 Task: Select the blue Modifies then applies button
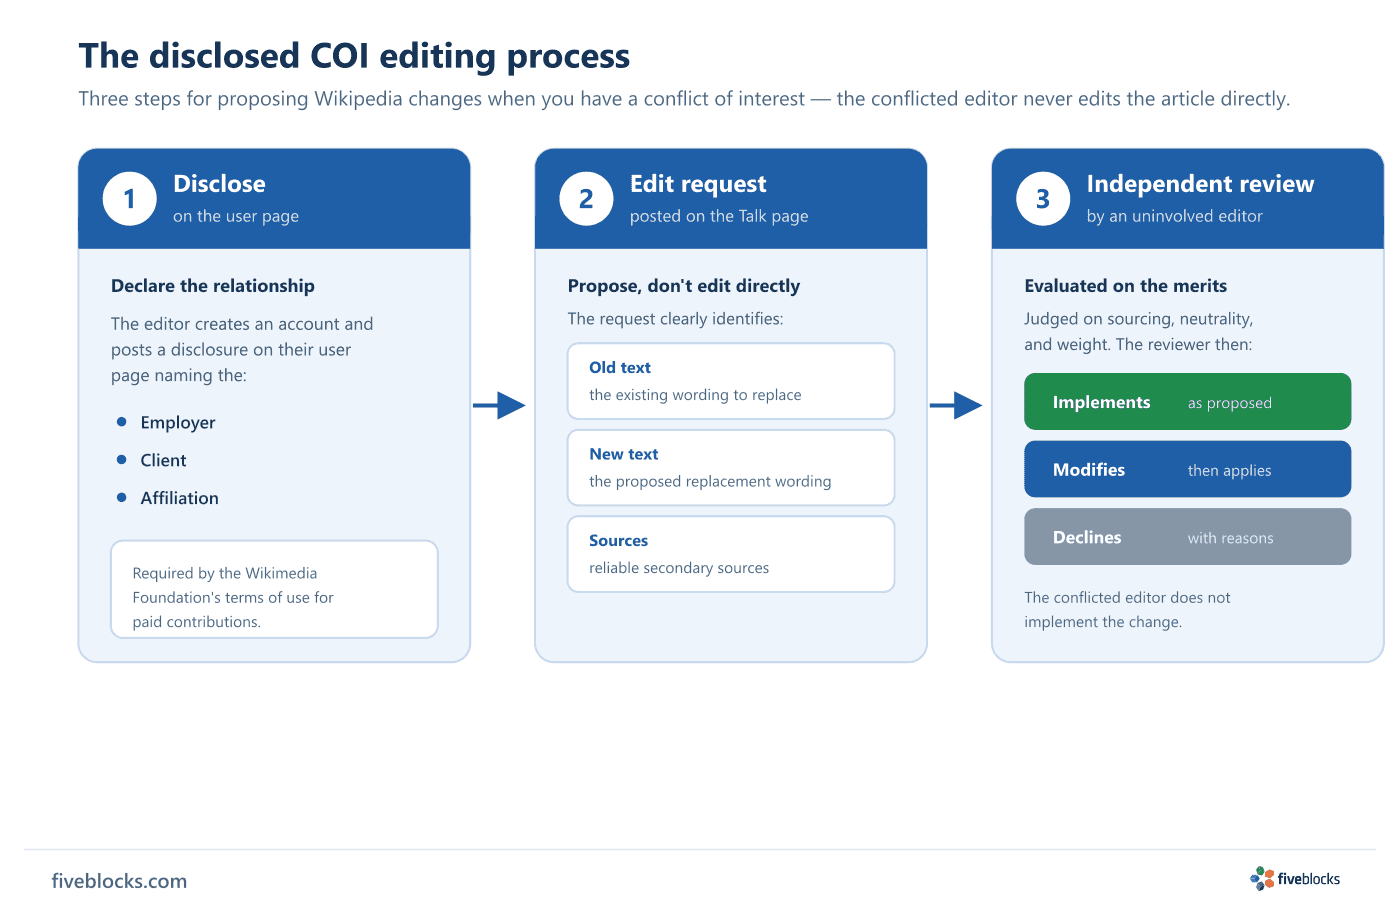click(x=1188, y=469)
